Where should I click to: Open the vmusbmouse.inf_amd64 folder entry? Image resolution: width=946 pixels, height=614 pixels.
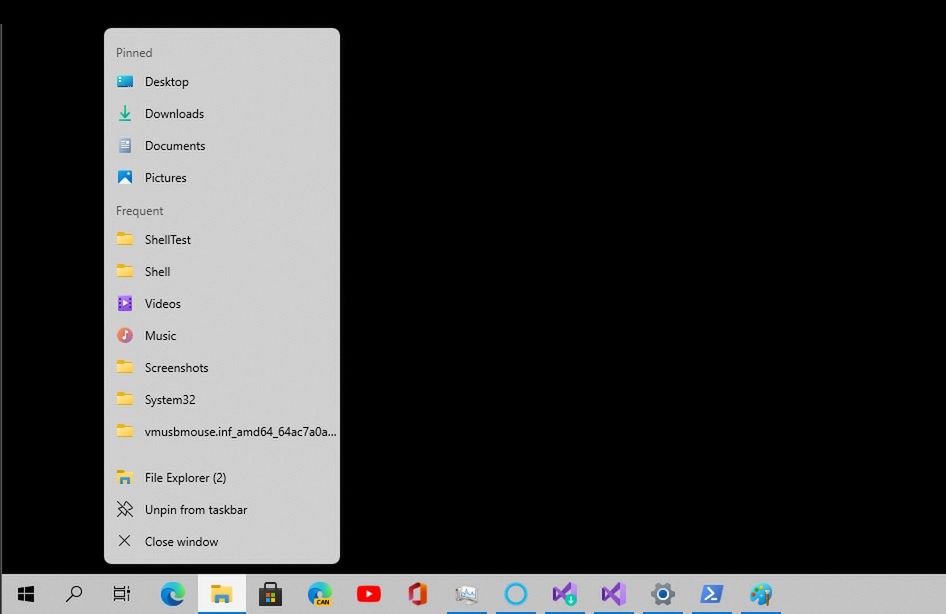tap(240, 431)
